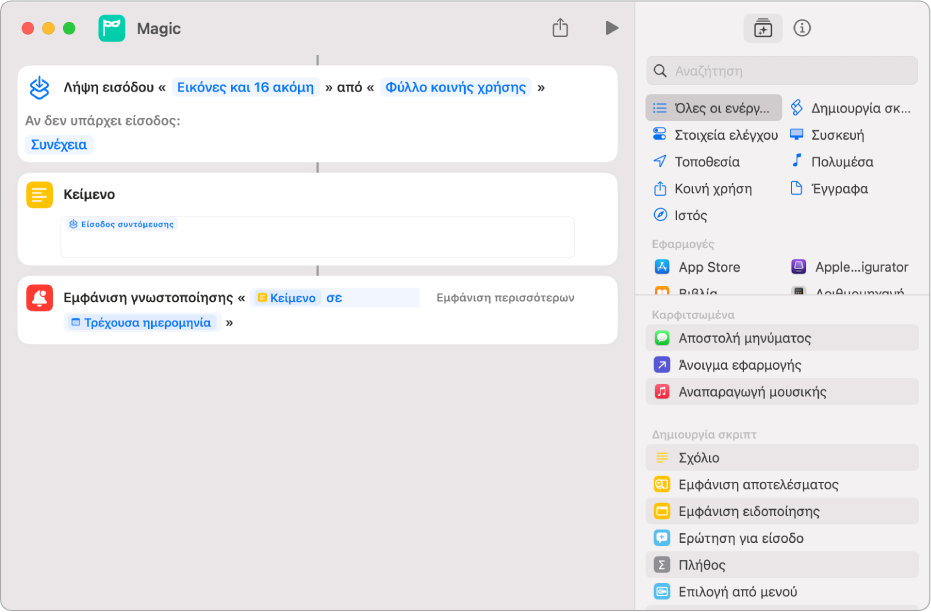Change Συνέχεια no-input behavior

click(59, 144)
